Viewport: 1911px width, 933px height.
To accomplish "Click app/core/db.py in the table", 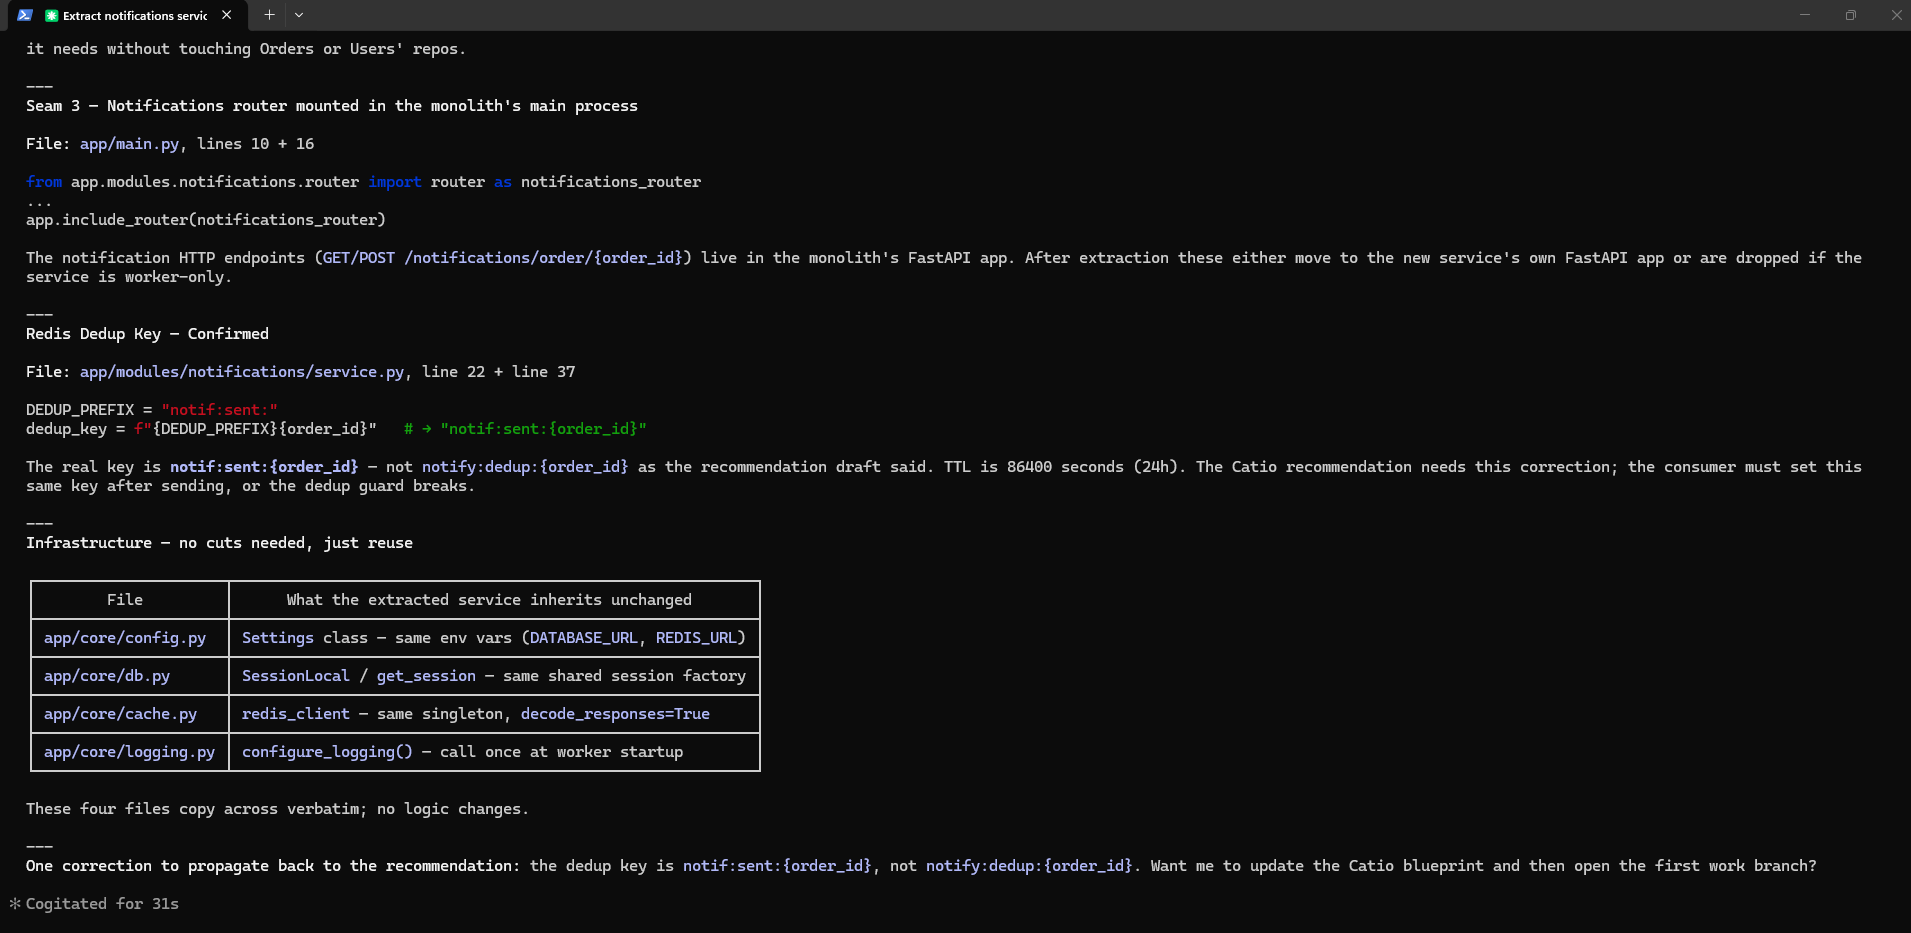I will pyautogui.click(x=107, y=676).
